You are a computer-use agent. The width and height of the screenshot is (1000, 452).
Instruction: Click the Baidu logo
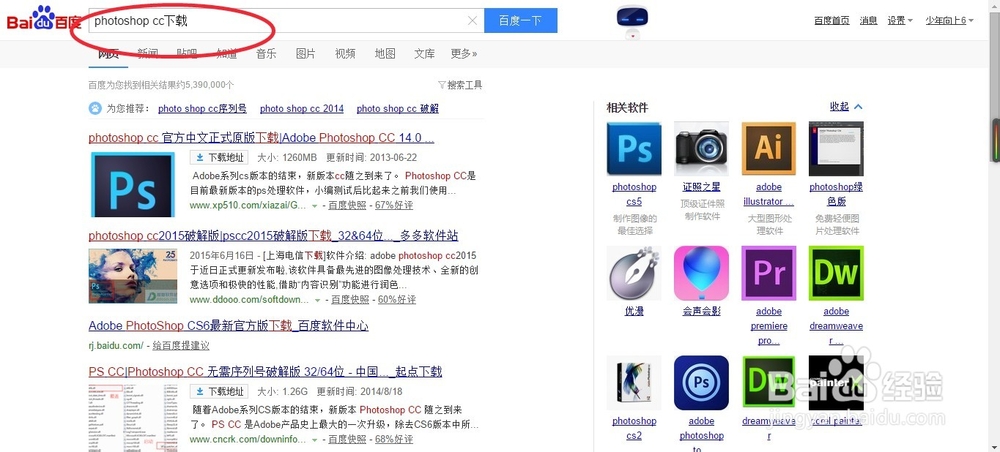tap(43, 20)
